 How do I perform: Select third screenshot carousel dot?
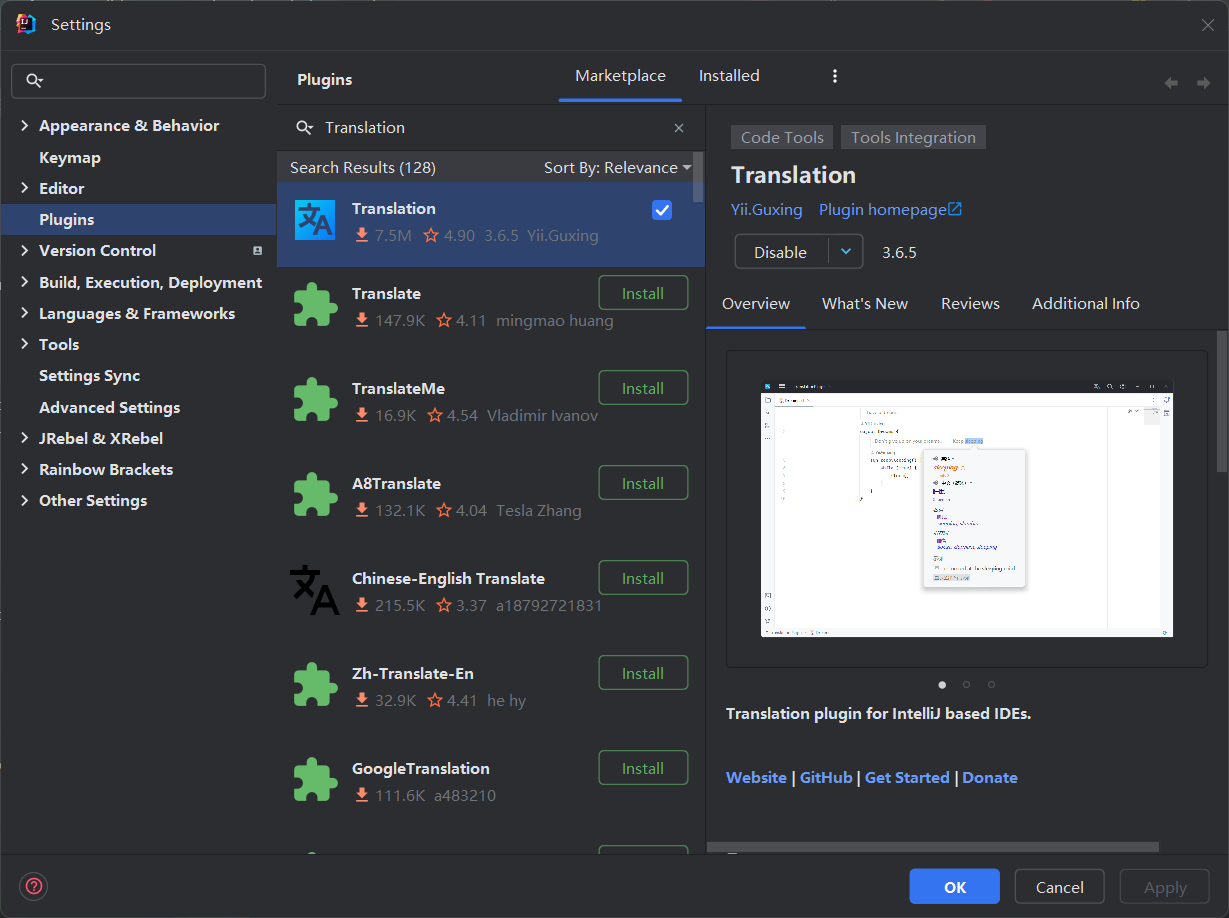991,685
